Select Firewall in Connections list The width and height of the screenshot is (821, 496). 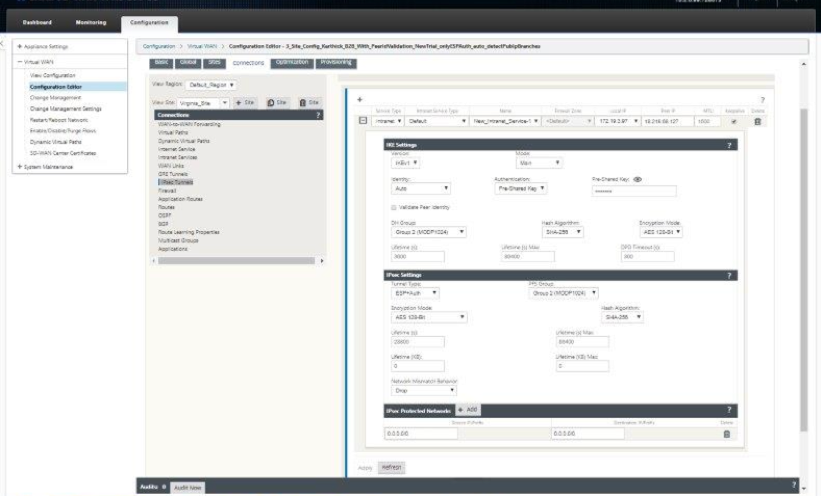167,191
